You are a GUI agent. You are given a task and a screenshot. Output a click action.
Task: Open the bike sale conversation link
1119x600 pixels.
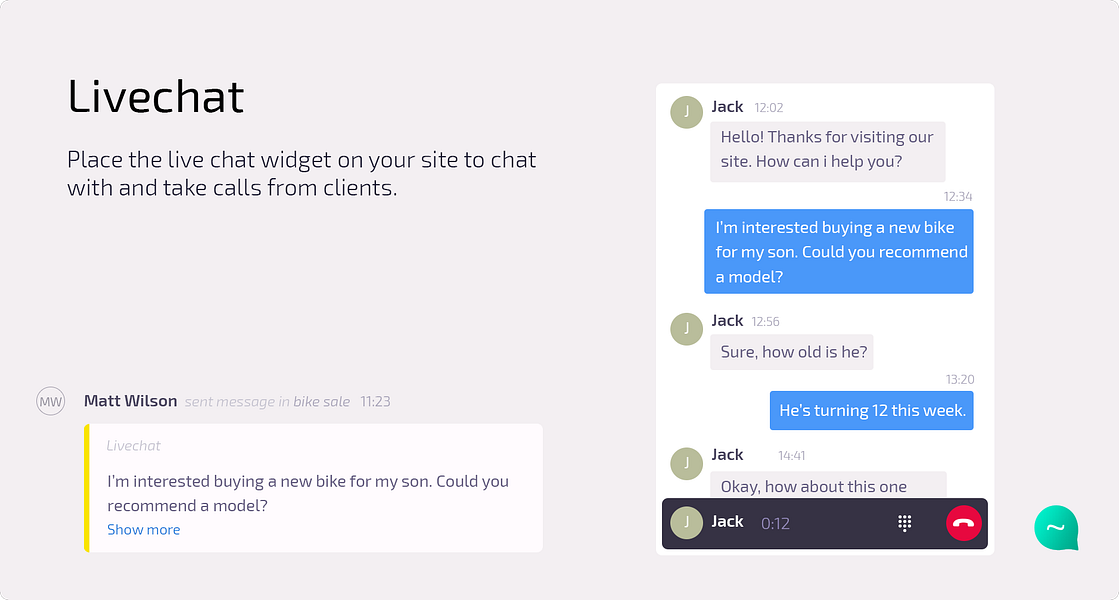click(321, 402)
